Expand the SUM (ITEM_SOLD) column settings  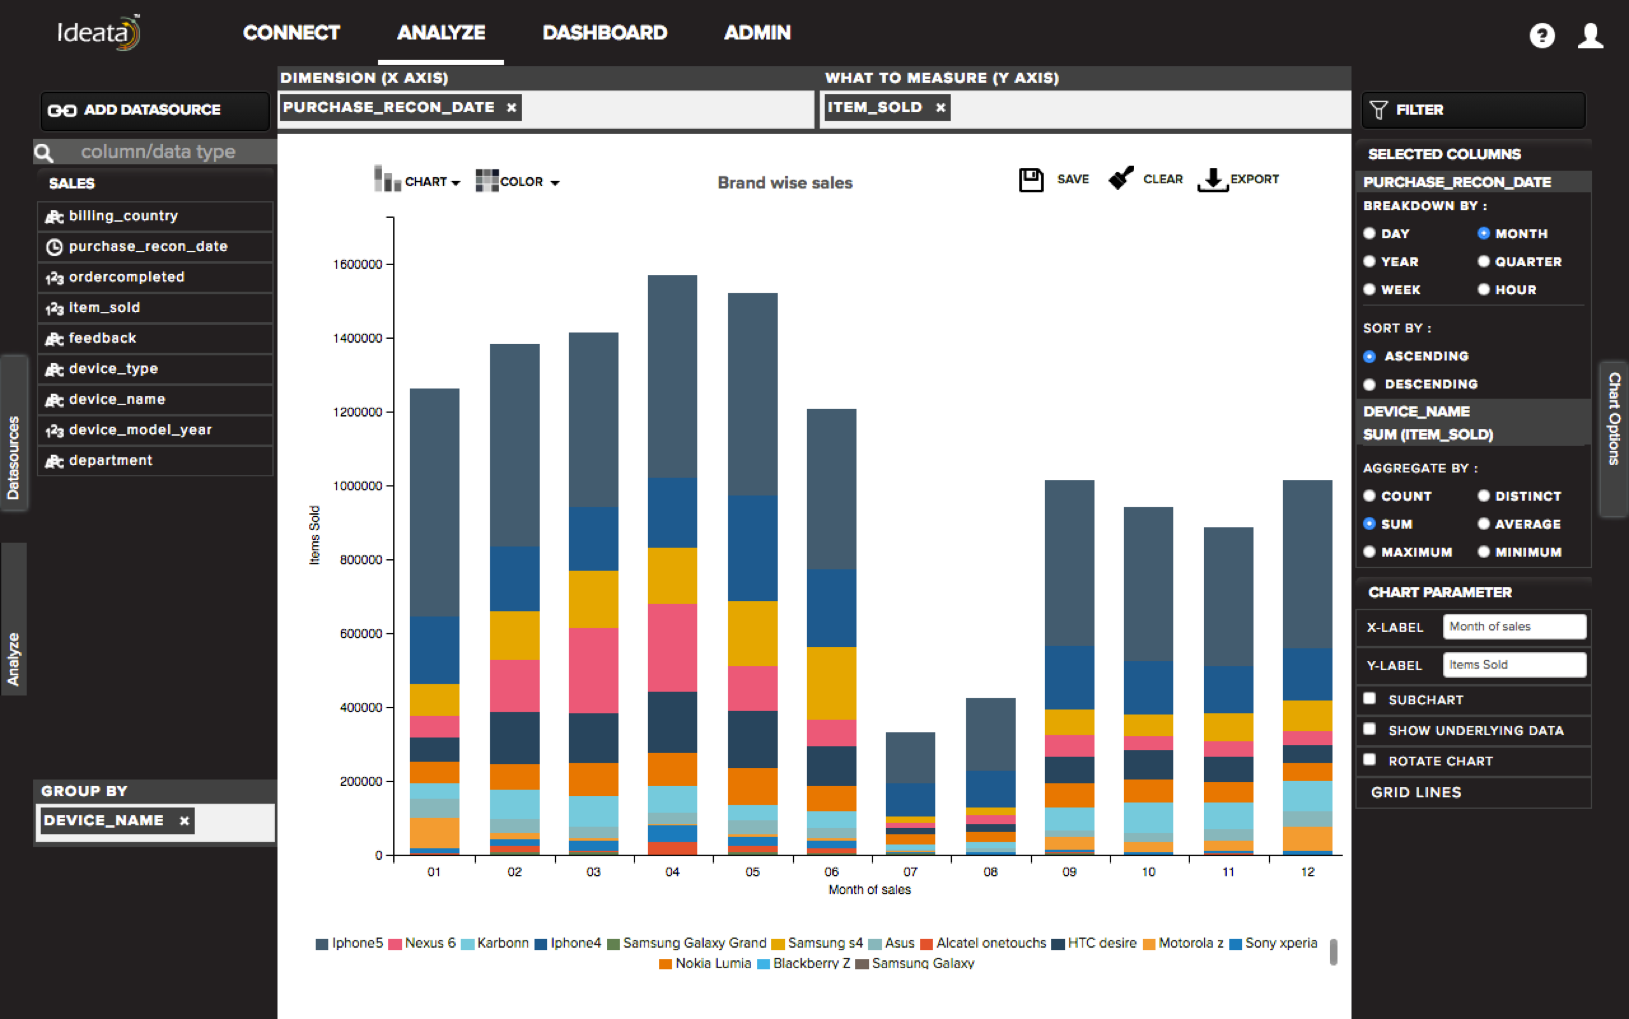1473,434
